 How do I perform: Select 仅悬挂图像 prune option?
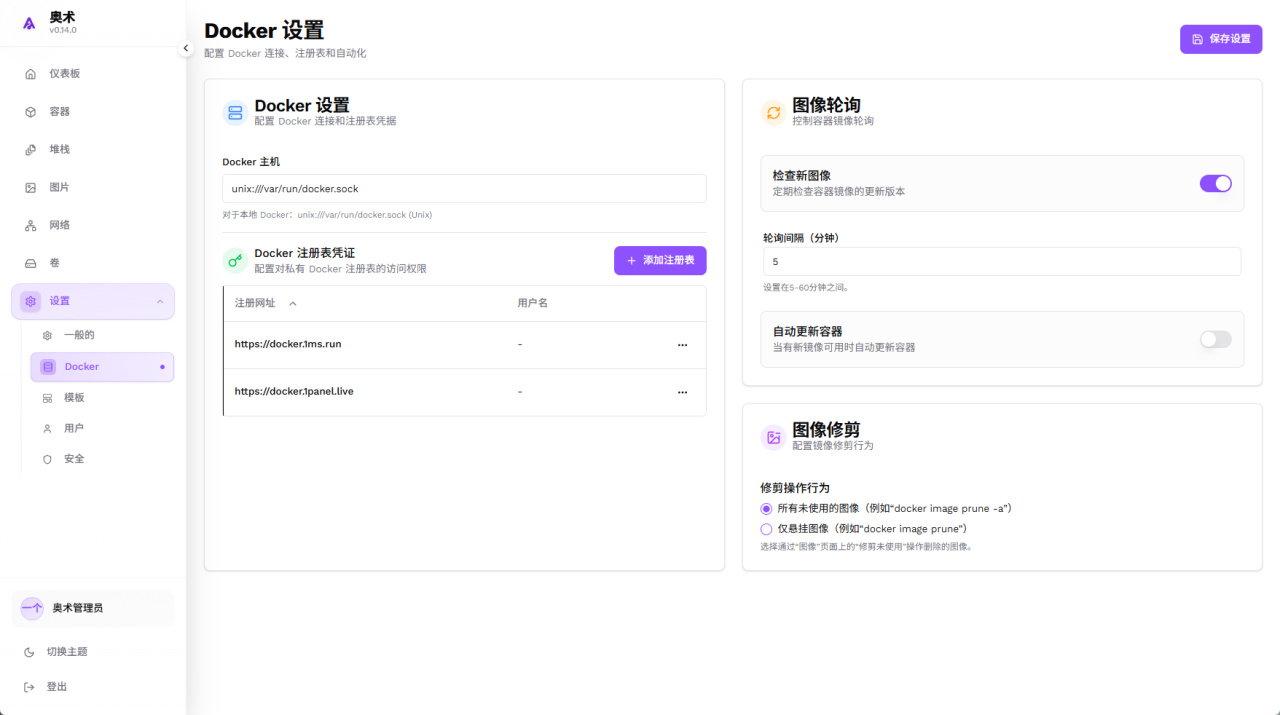767,529
